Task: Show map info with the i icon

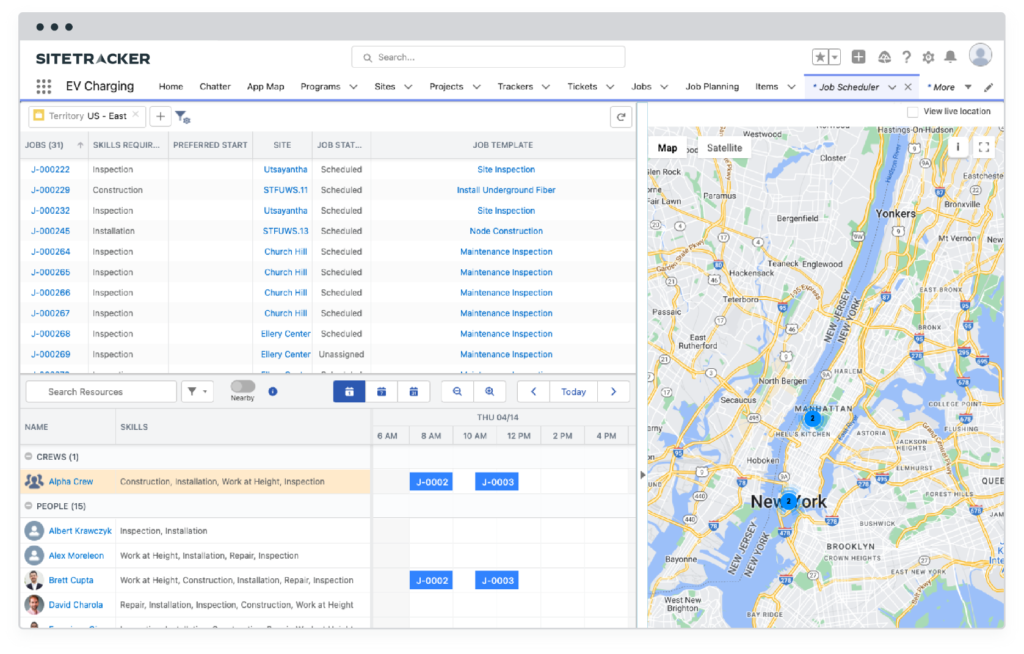Action: [x=957, y=147]
